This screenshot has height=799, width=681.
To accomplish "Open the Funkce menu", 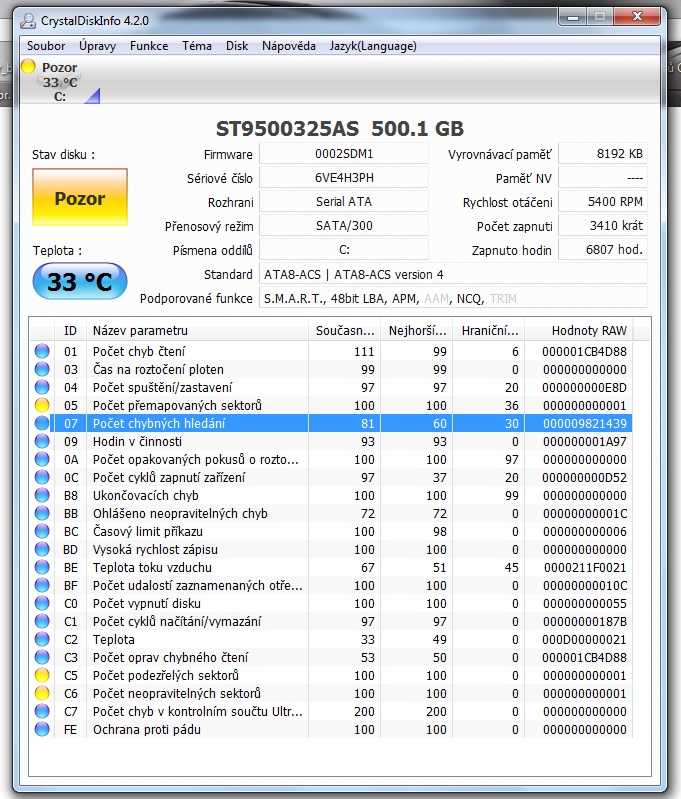I will click(x=149, y=46).
